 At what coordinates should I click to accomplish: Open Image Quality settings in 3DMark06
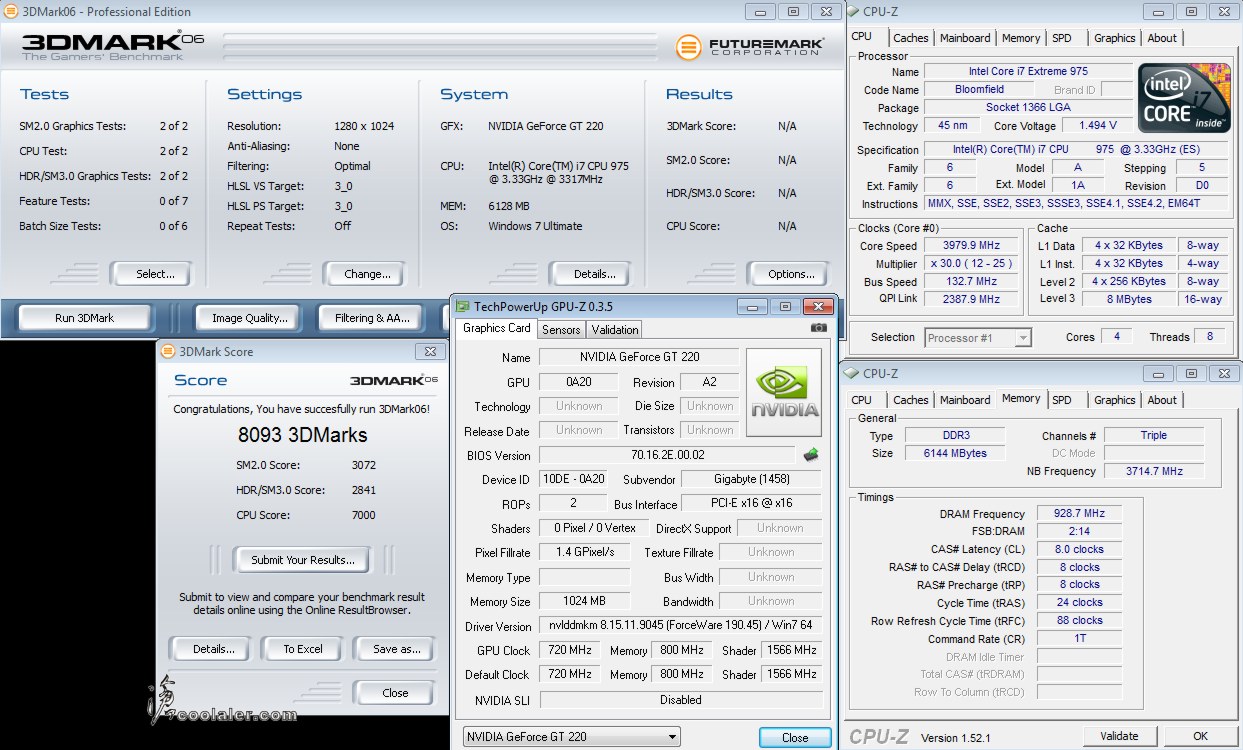[x=250, y=318]
